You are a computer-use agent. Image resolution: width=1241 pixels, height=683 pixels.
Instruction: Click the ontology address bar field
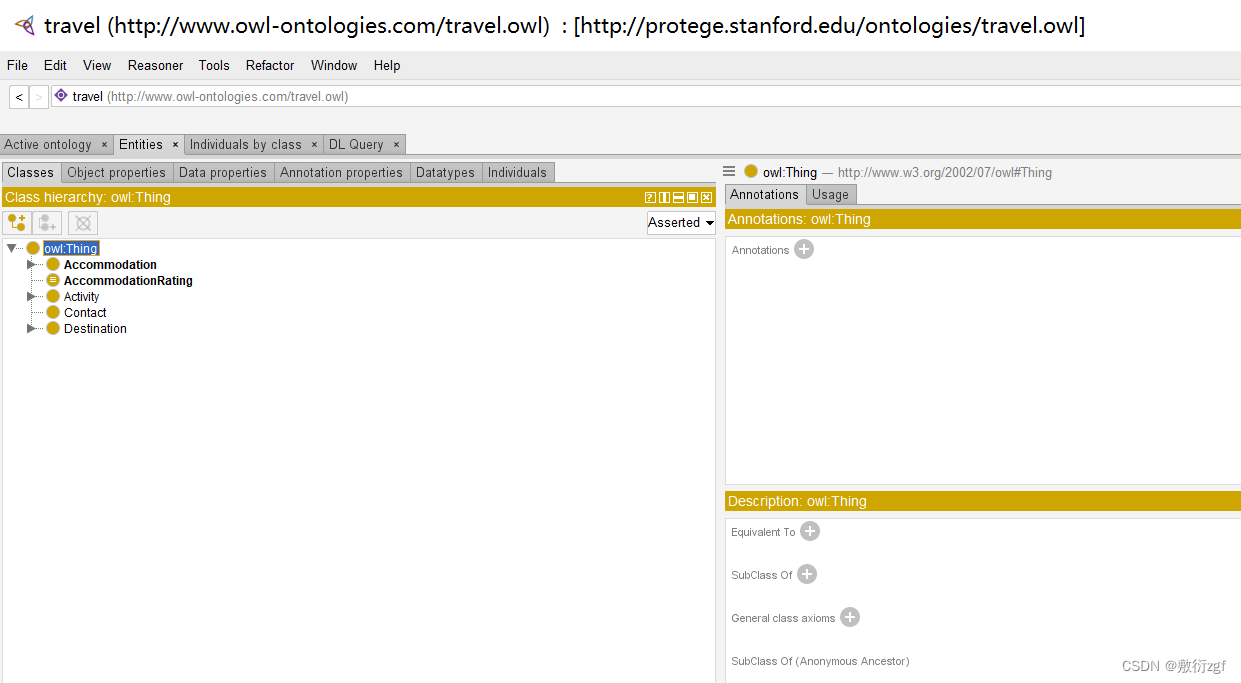[646, 96]
